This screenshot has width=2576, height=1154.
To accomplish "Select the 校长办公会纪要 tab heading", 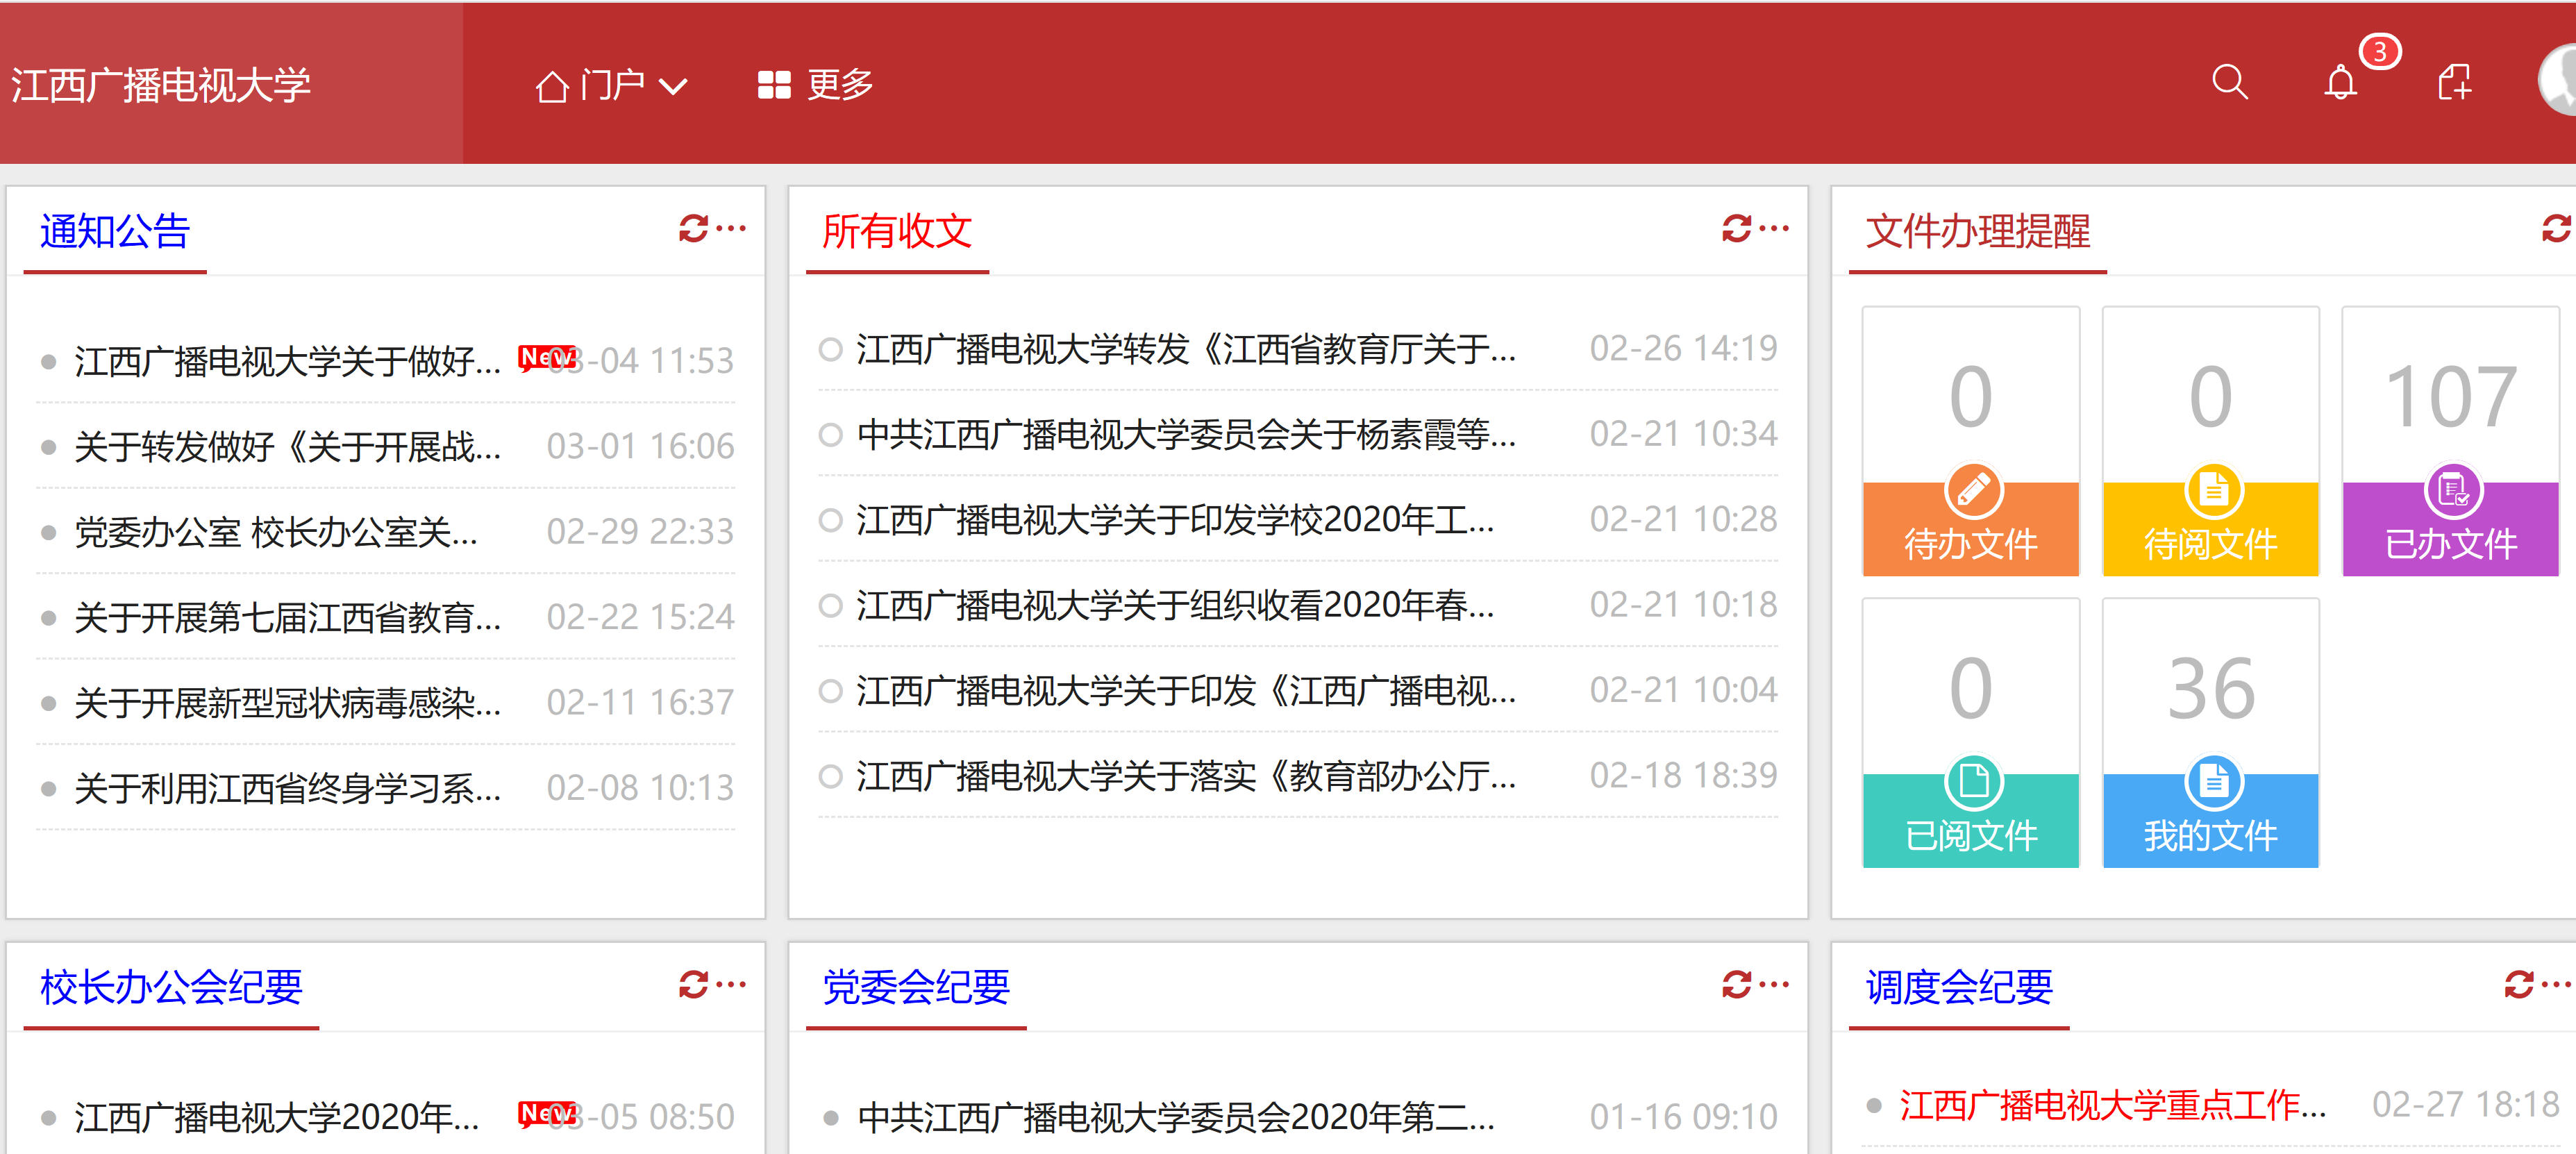I will [x=171, y=987].
